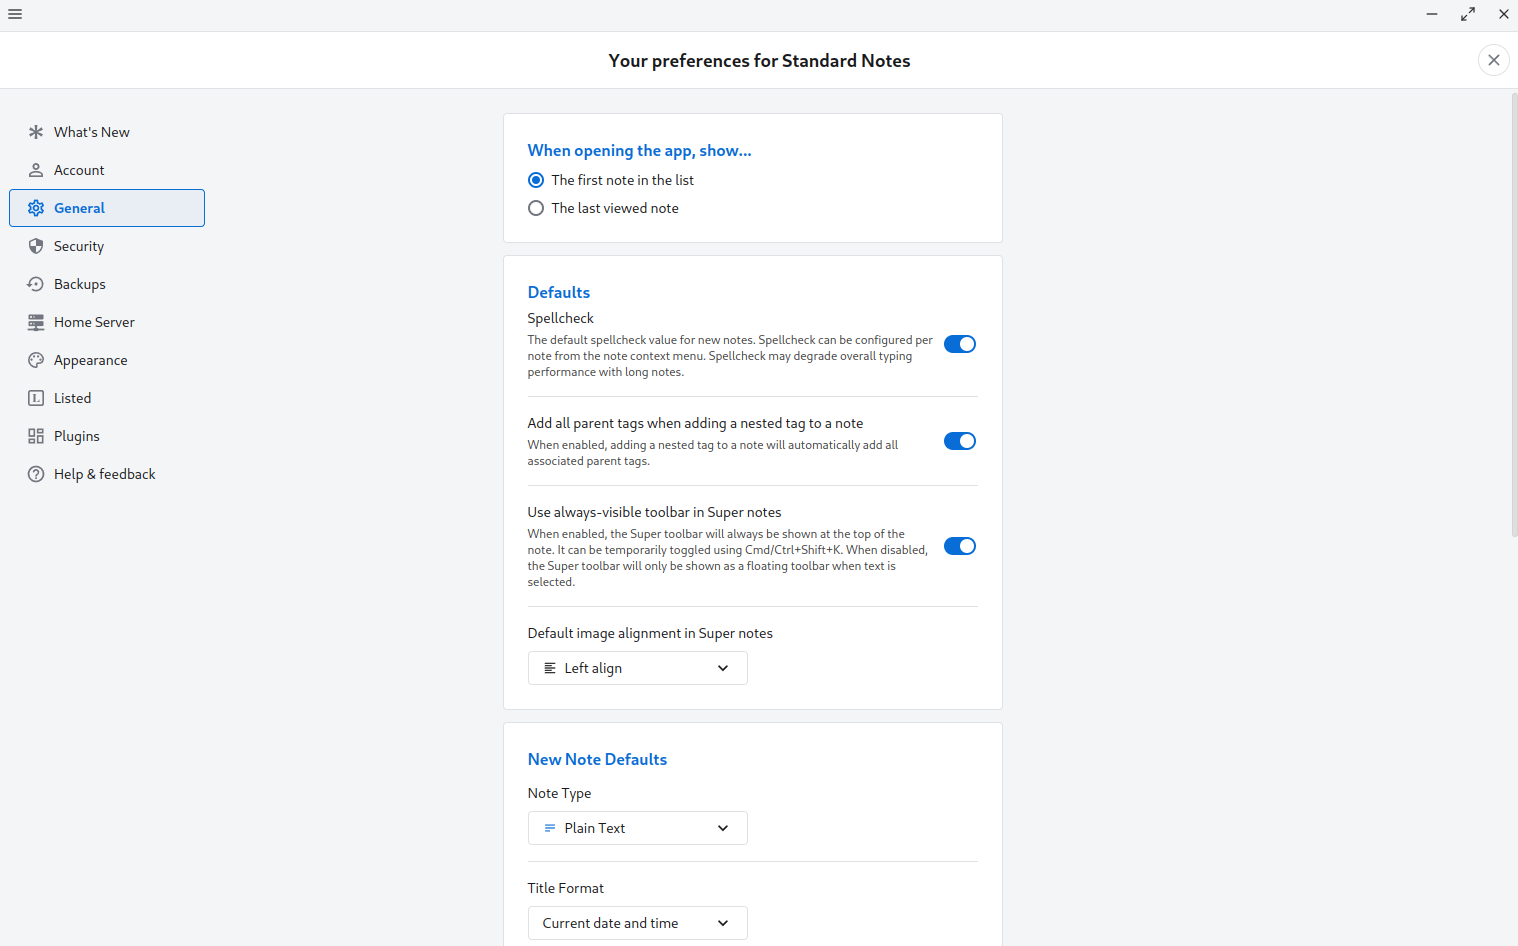1518x946 pixels.
Task: Click the What's New asterisk icon
Action: point(36,132)
